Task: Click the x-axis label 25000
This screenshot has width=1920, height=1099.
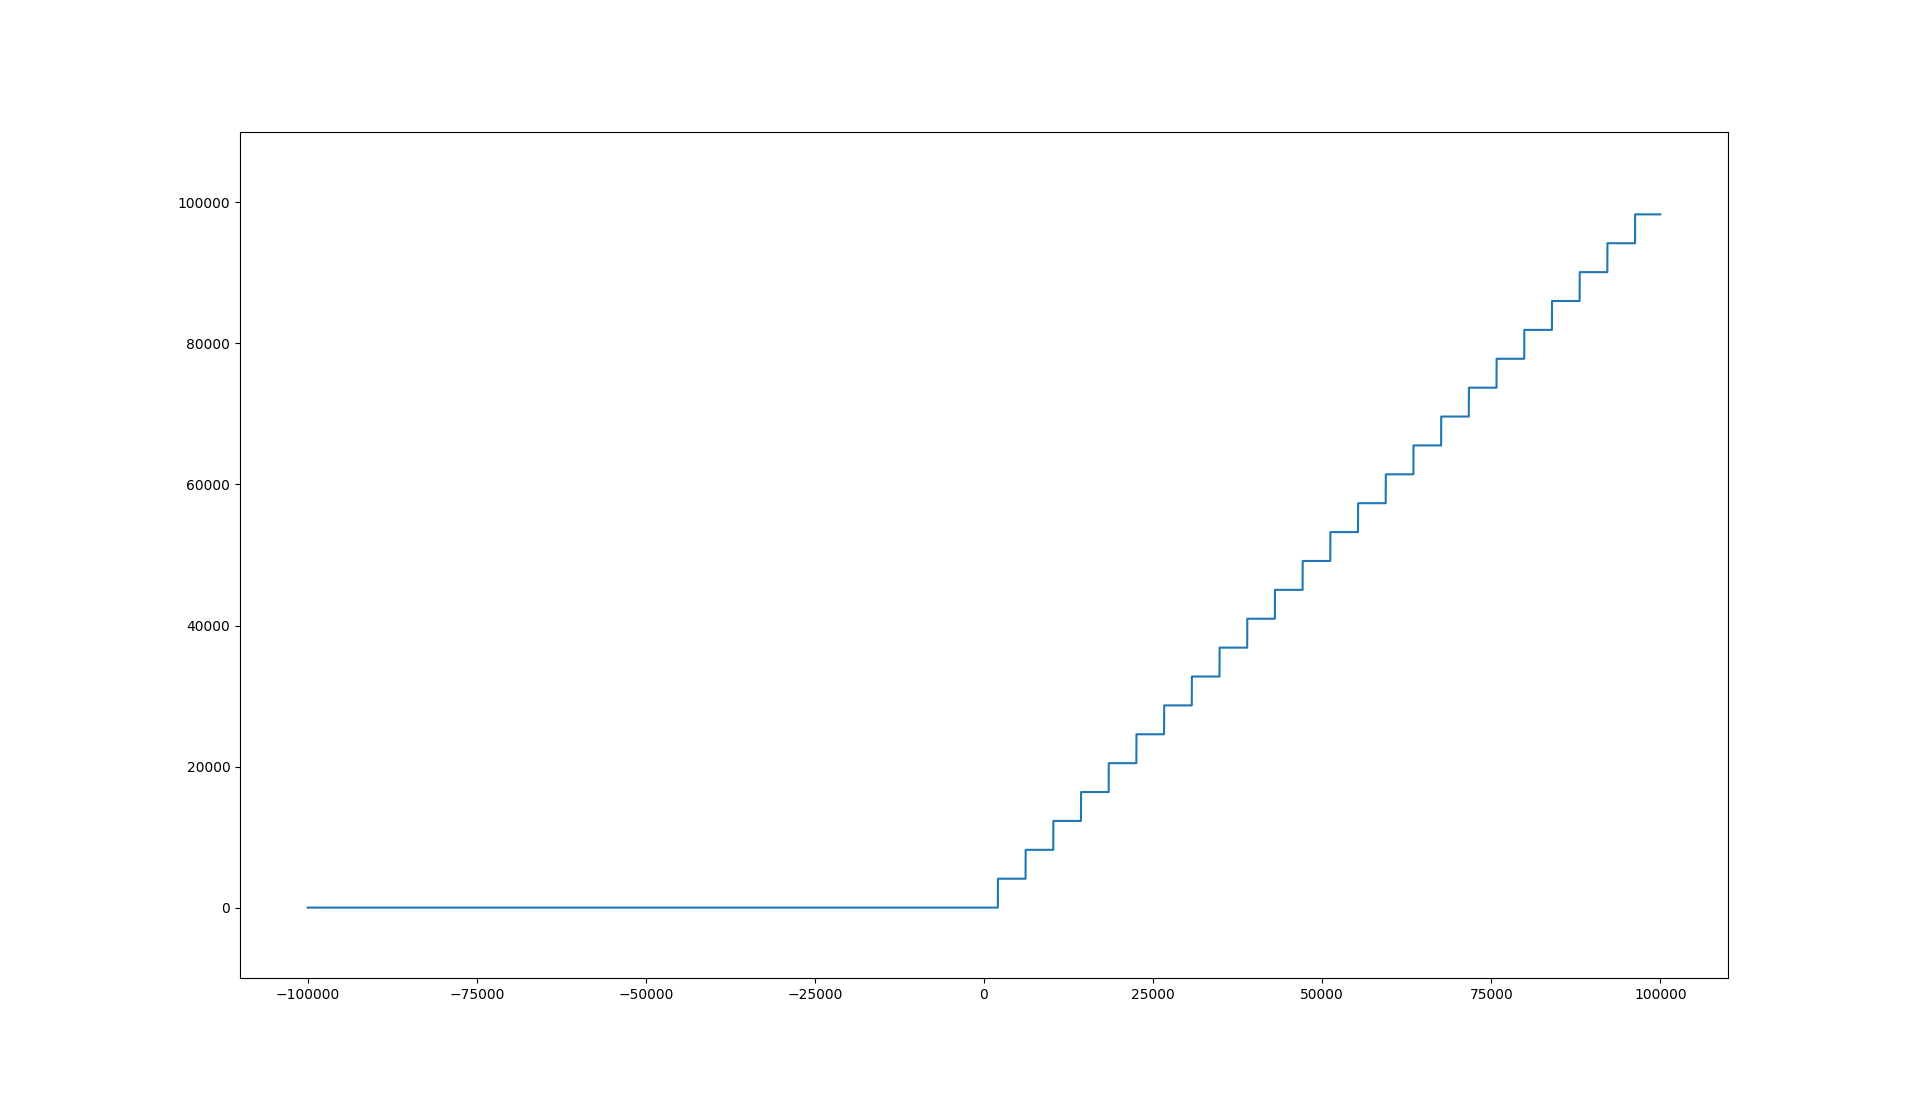Action: click(1153, 994)
